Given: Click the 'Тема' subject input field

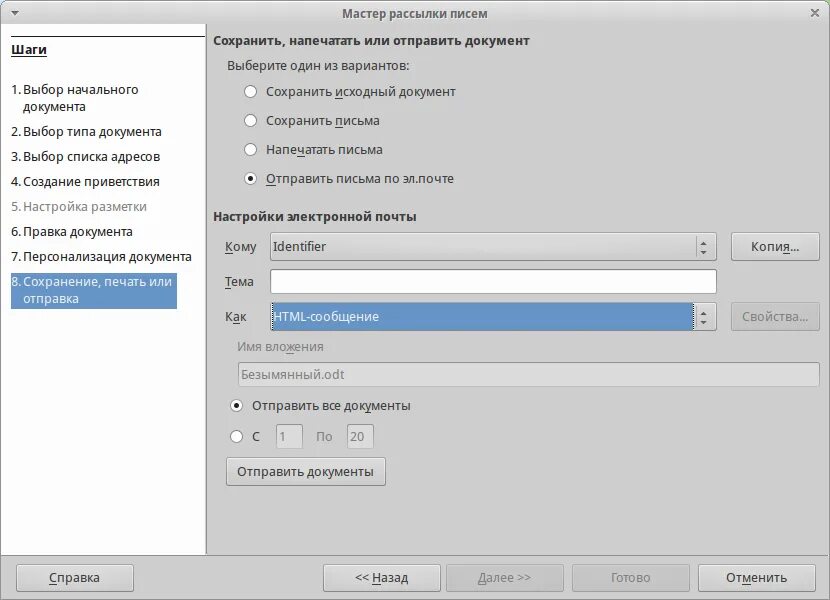Looking at the screenshot, I should point(493,282).
